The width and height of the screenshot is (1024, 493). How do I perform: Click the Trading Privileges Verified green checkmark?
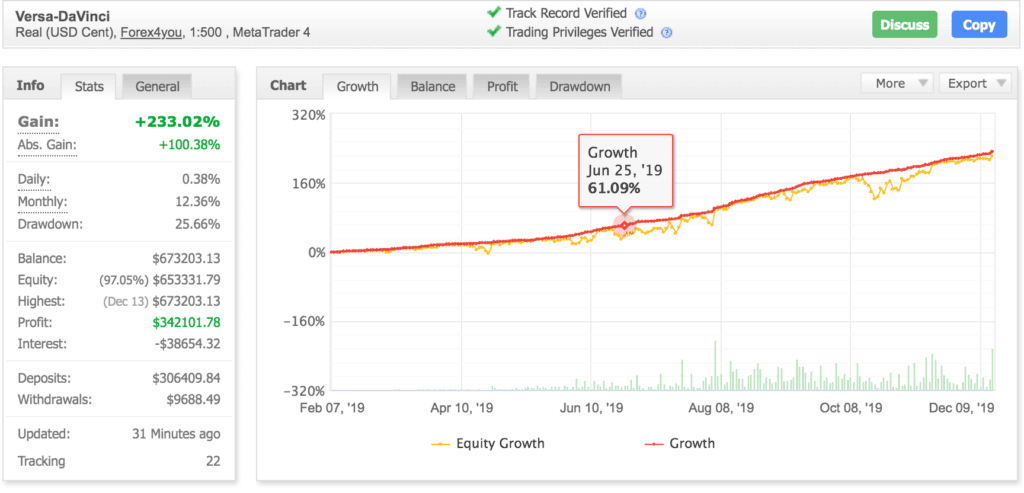click(x=493, y=32)
